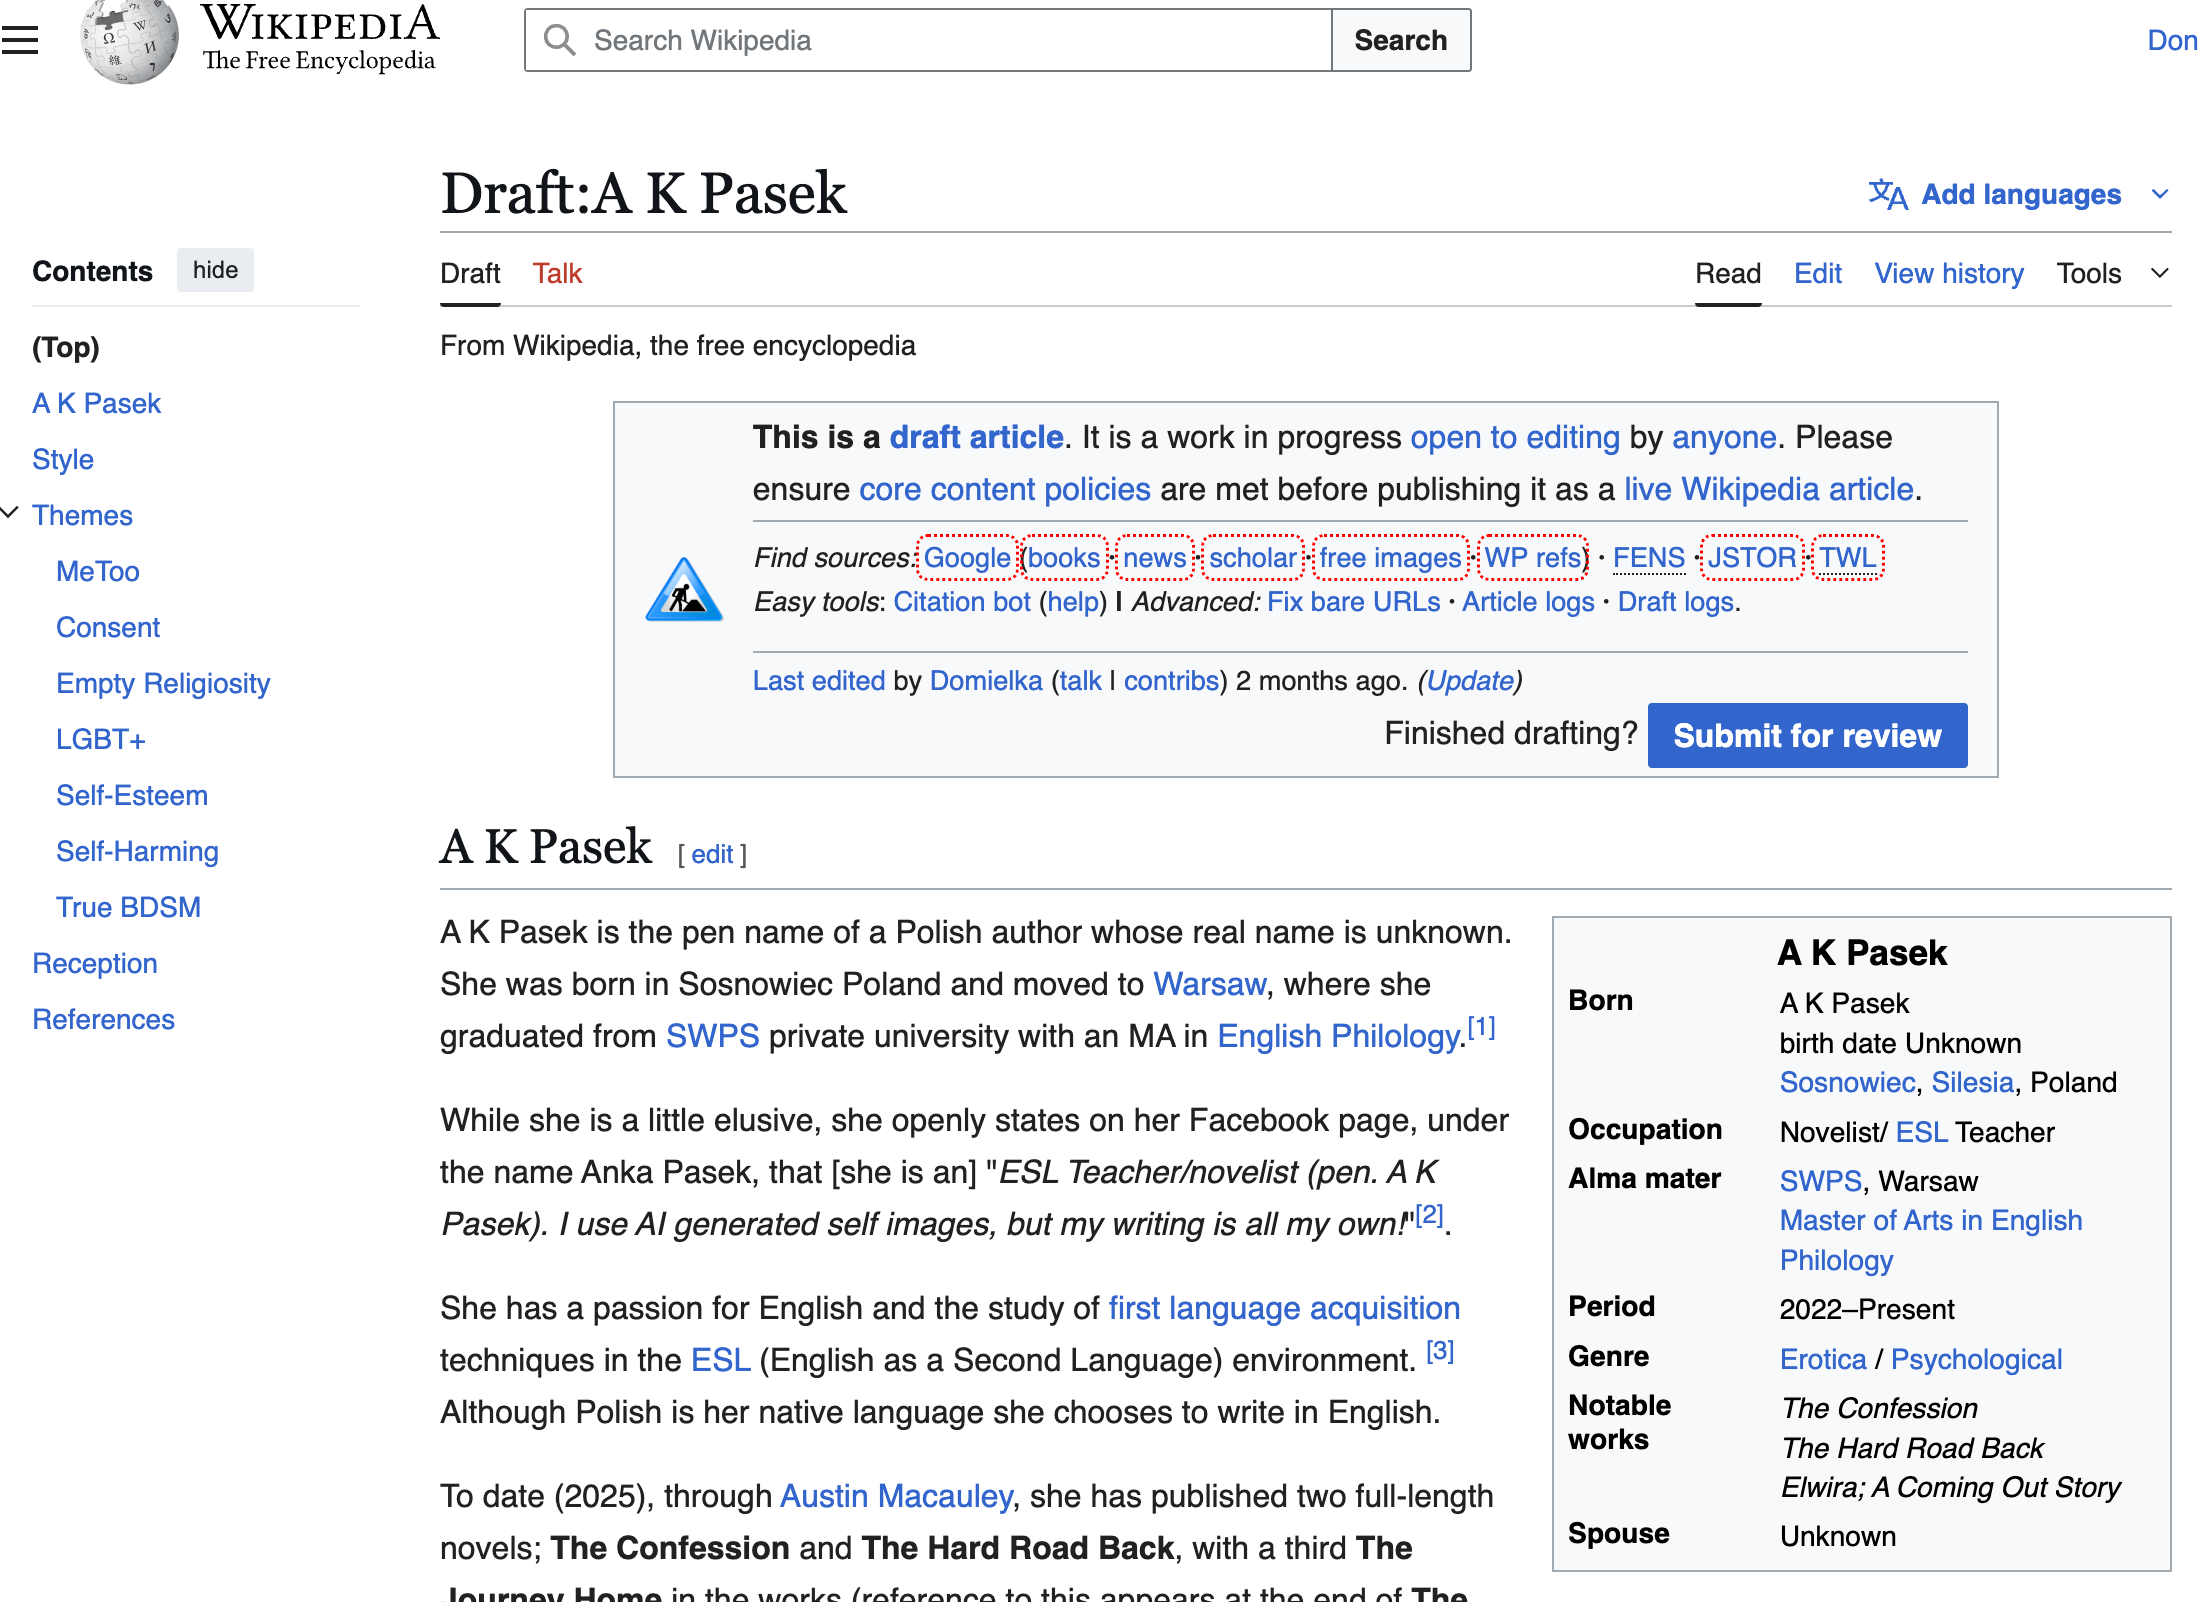Jump to Self-Harming subsection
This screenshot has height=1602, width=2200.
[137, 851]
